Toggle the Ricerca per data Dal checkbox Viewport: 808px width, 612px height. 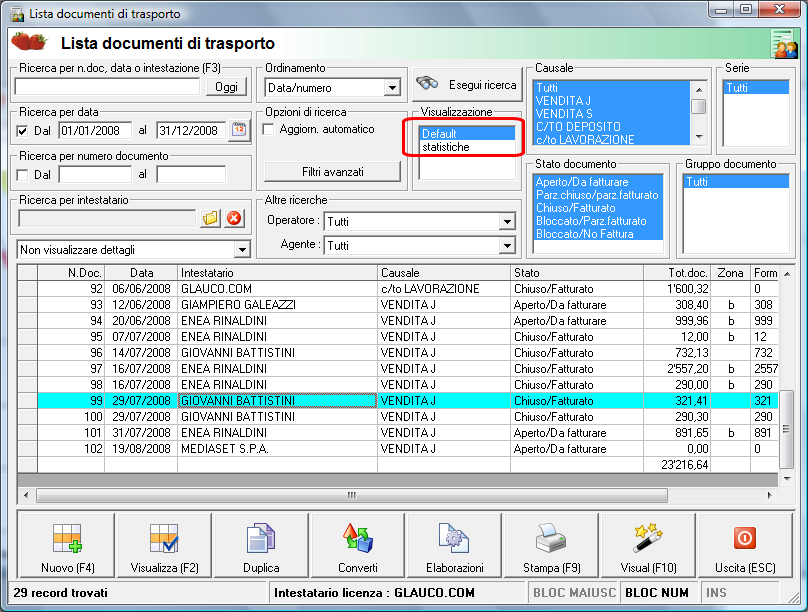[x=22, y=131]
